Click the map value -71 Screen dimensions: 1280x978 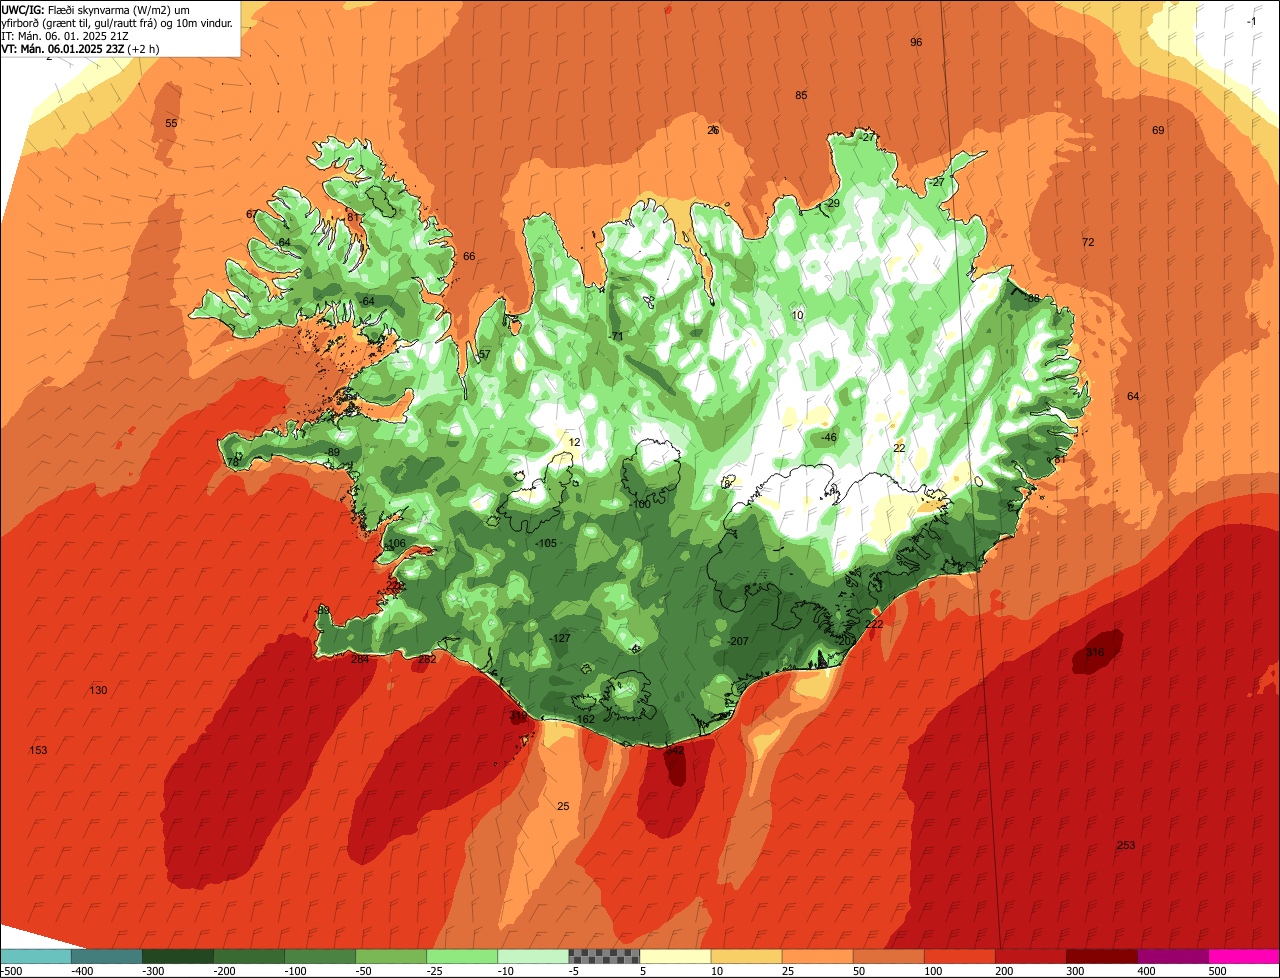tap(616, 336)
